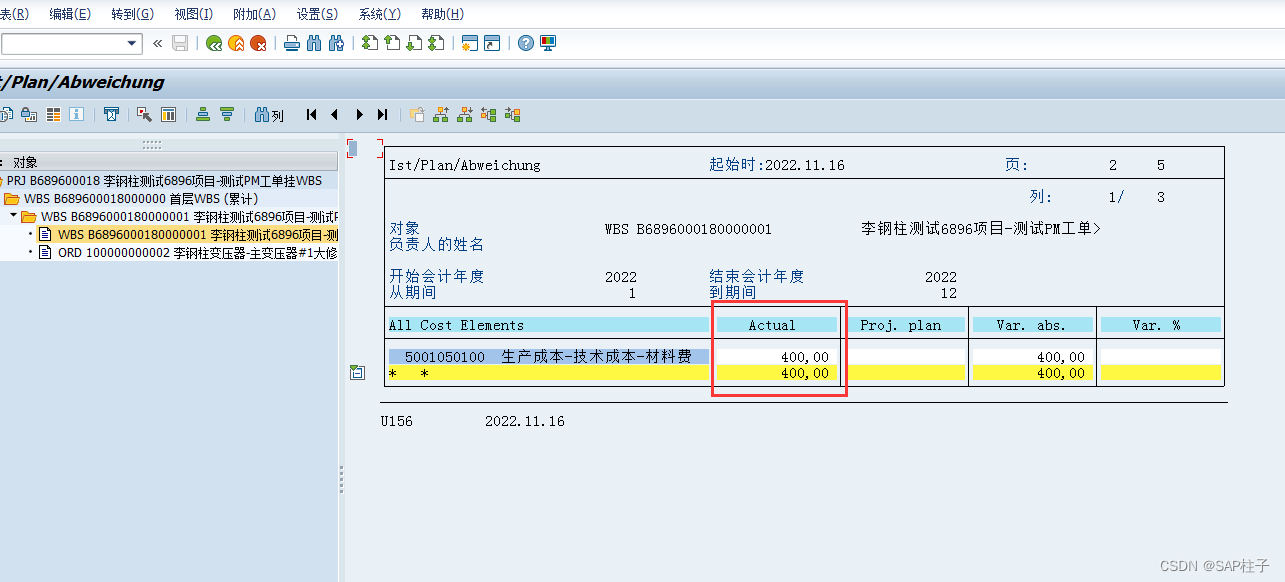Click the orange table layout icon
This screenshot has height=582, width=1285.
pos(54,115)
